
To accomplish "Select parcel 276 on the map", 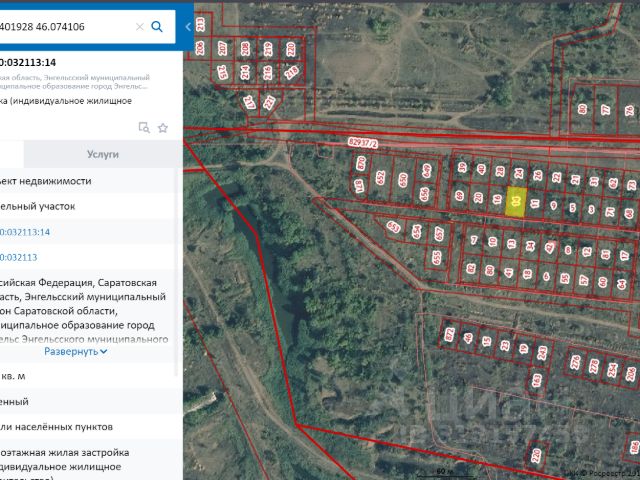I will pyautogui.click(x=575, y=363).
